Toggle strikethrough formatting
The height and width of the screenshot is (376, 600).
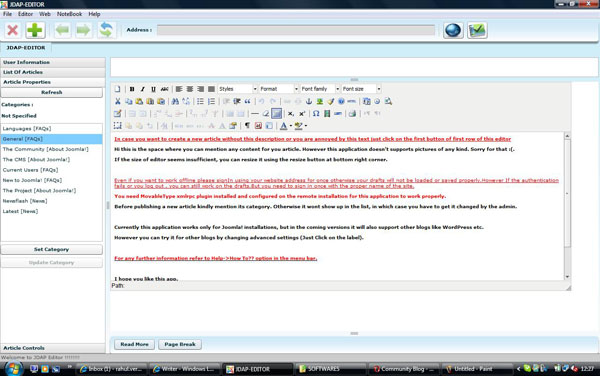[164, 89]
